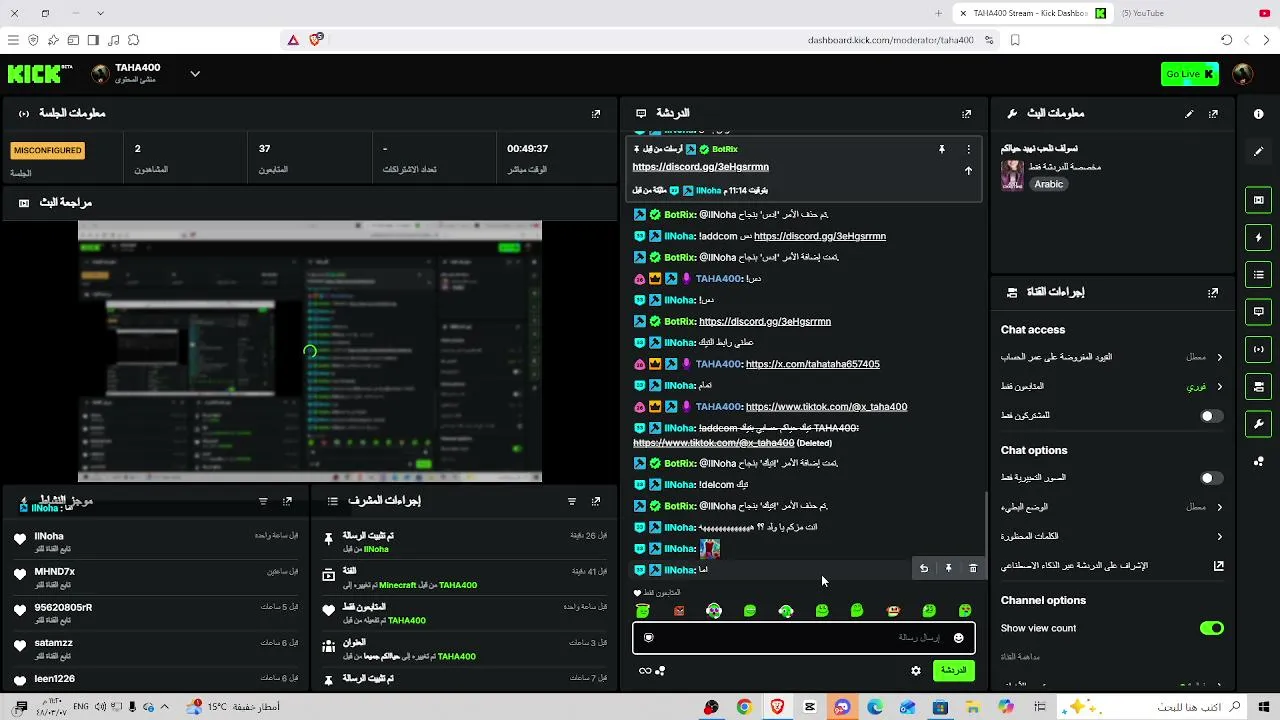Toggle the channel actions panel sidebar icon
Image resolution: width=1280 pixels, height=720 pixels.
[x=1258, y=386]
